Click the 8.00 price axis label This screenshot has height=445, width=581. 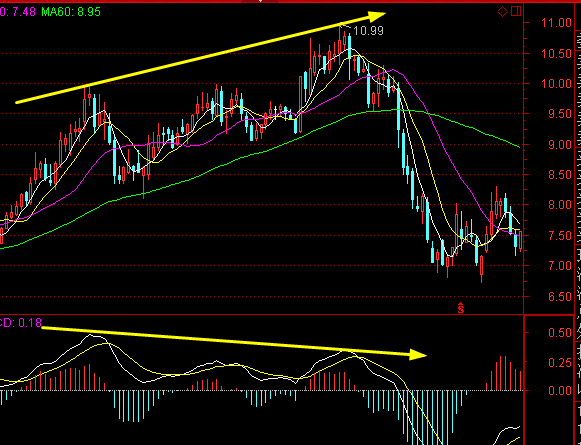click(x=559, y=205)
